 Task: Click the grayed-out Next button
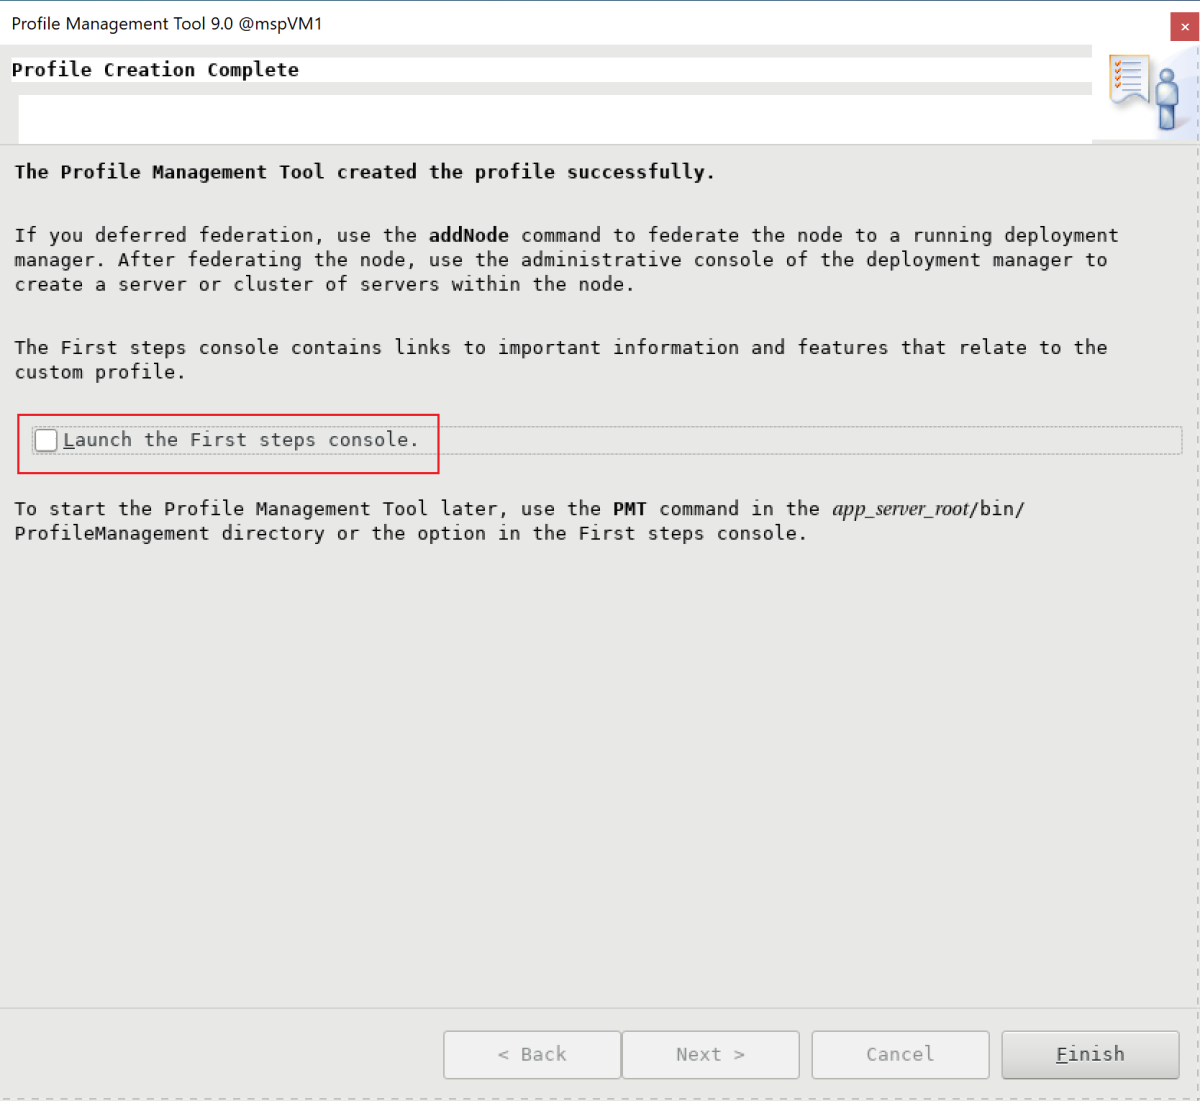pyautogui.click(x=710, y=1054)
